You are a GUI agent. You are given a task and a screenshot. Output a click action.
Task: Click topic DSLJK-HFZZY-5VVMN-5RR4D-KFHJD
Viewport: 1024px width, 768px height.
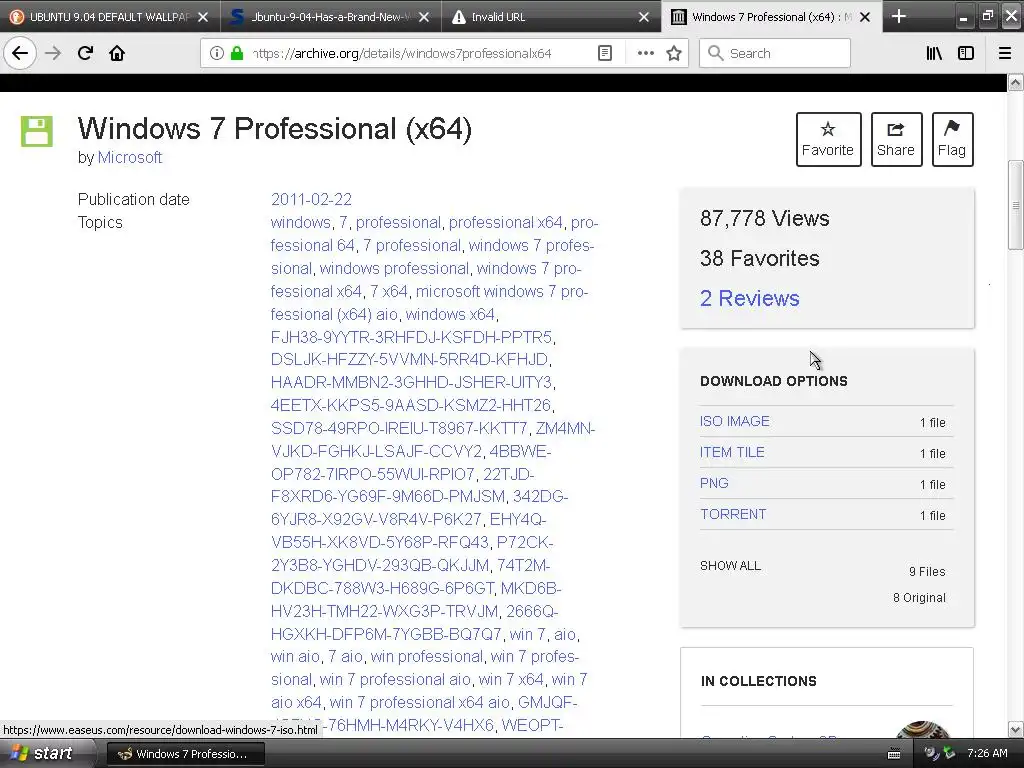[409, 359]
